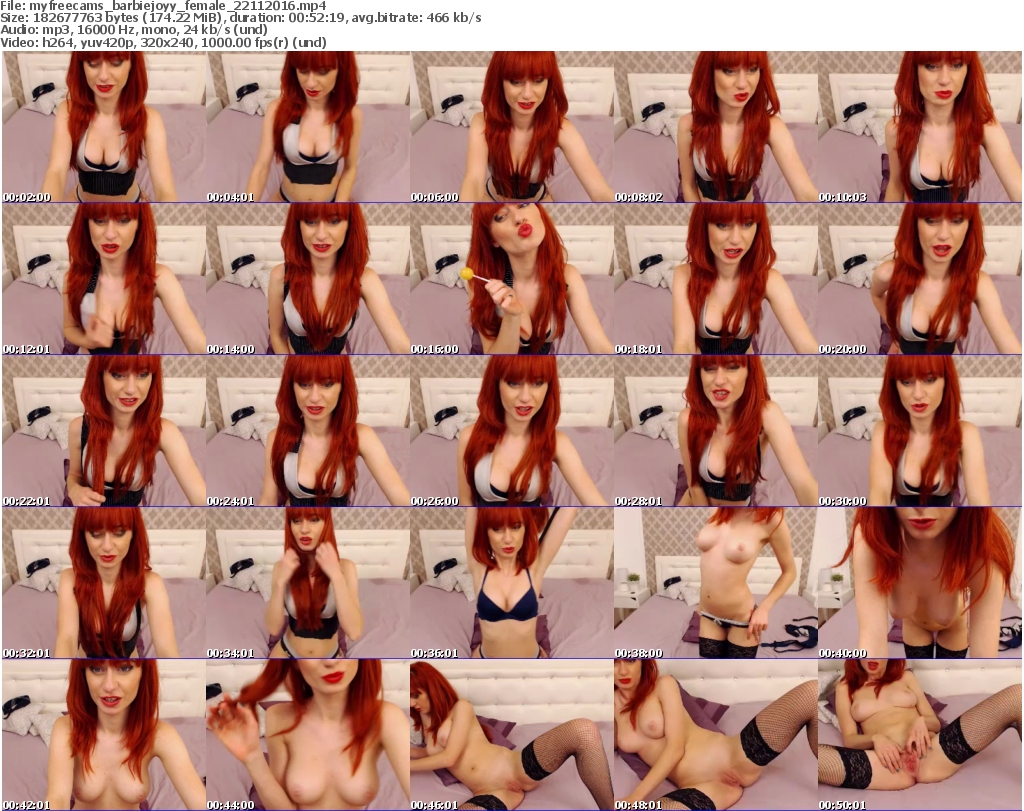Select the frame stamped 00:16:00
1024x811 pixels.
(x=512, y=279)
